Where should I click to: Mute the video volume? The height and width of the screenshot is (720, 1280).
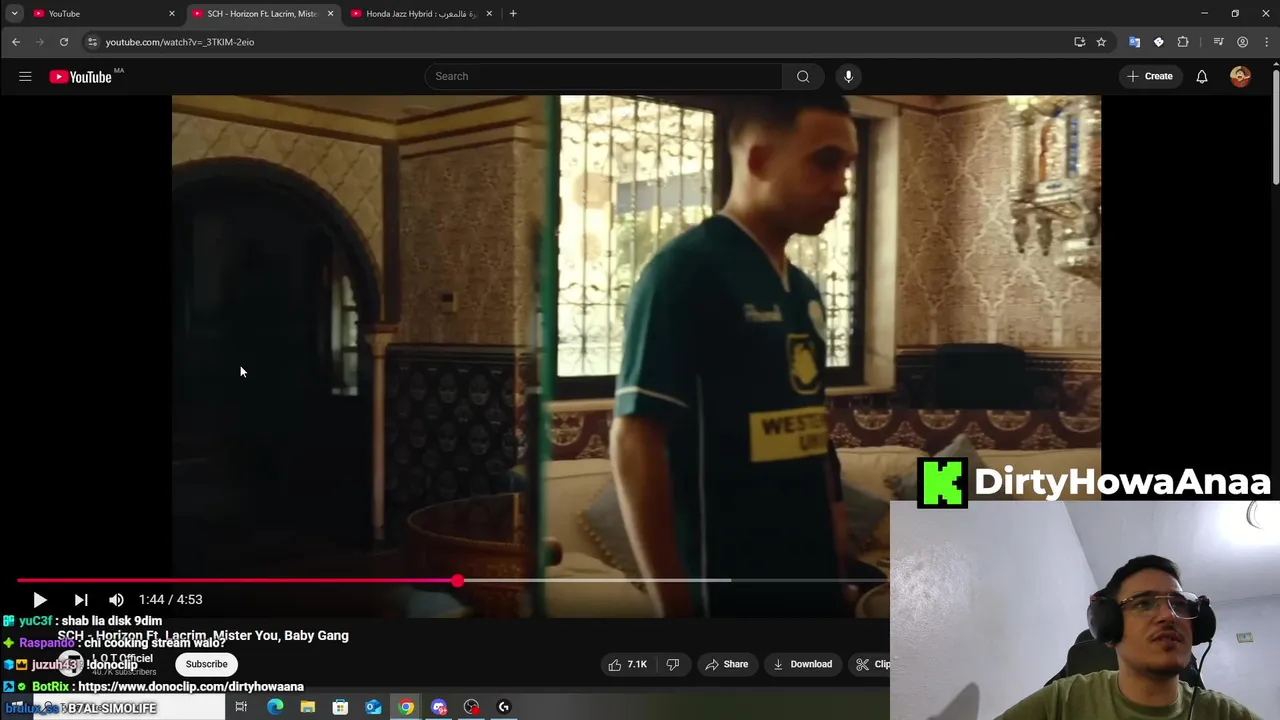coord(116,600)
